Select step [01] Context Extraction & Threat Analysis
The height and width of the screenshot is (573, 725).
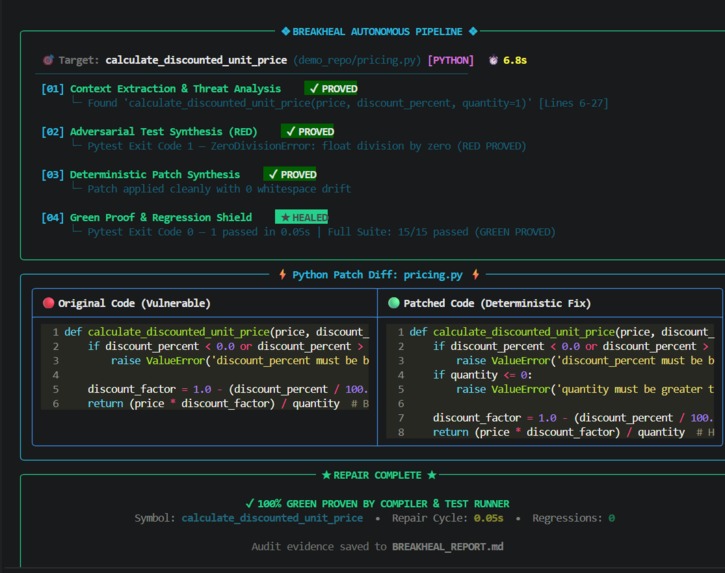(161, 88)
